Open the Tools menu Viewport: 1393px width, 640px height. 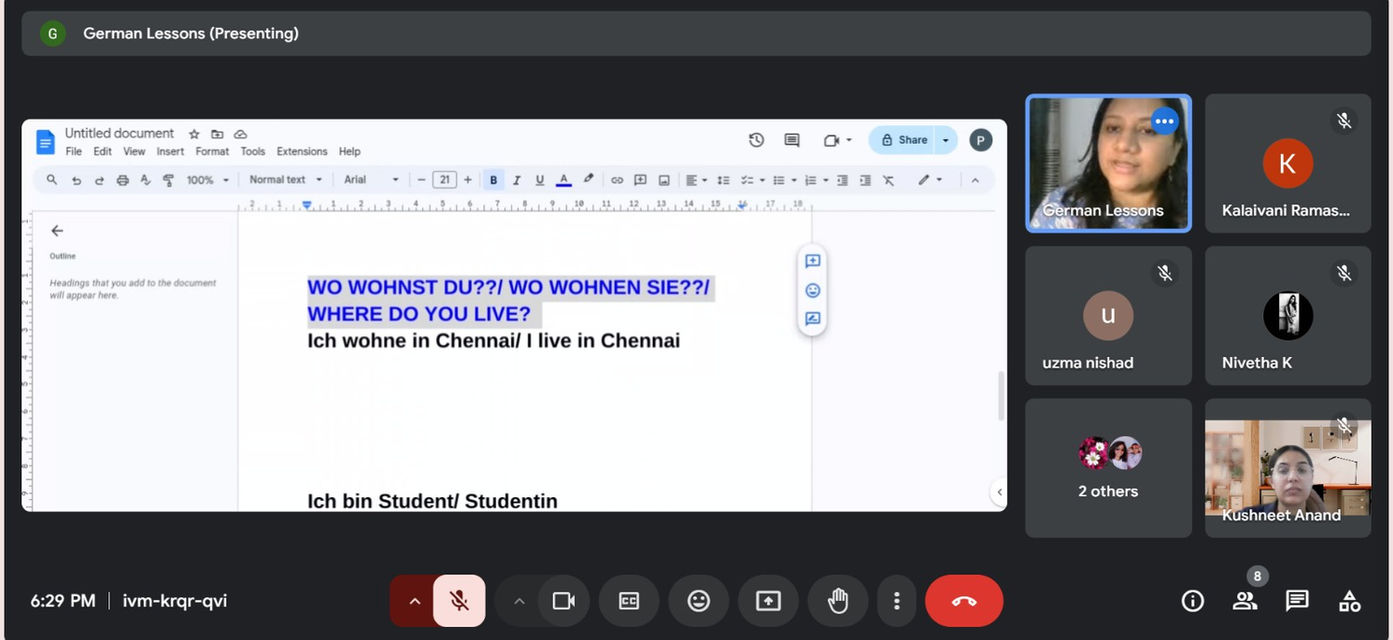(x=253, y=152)
